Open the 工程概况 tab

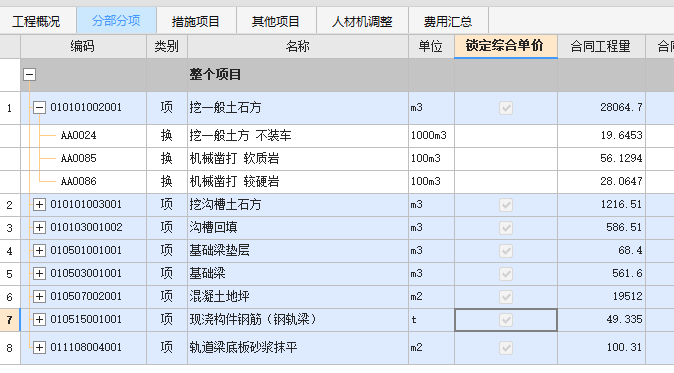click(x=36, y=21)
